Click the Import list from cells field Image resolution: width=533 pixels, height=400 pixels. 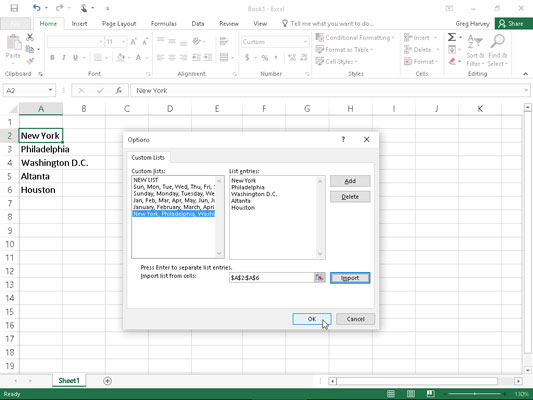tap(271, 278)
